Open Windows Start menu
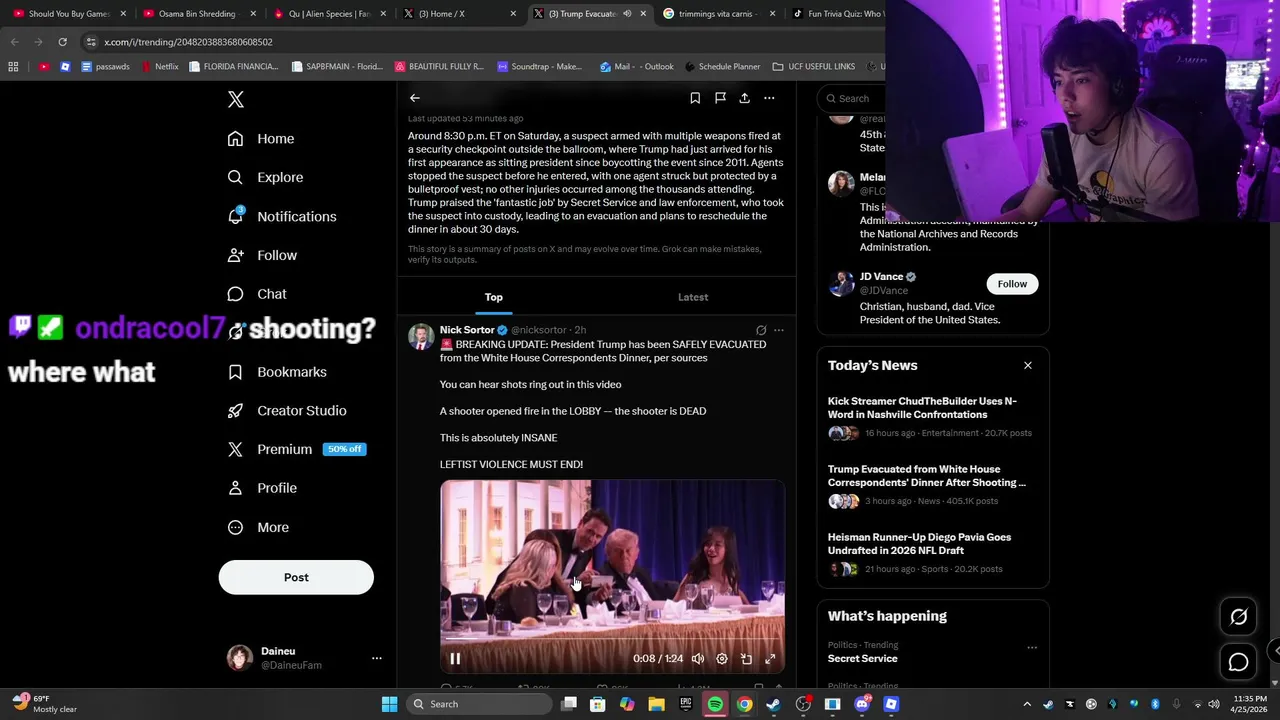 [x=389, y=704]
